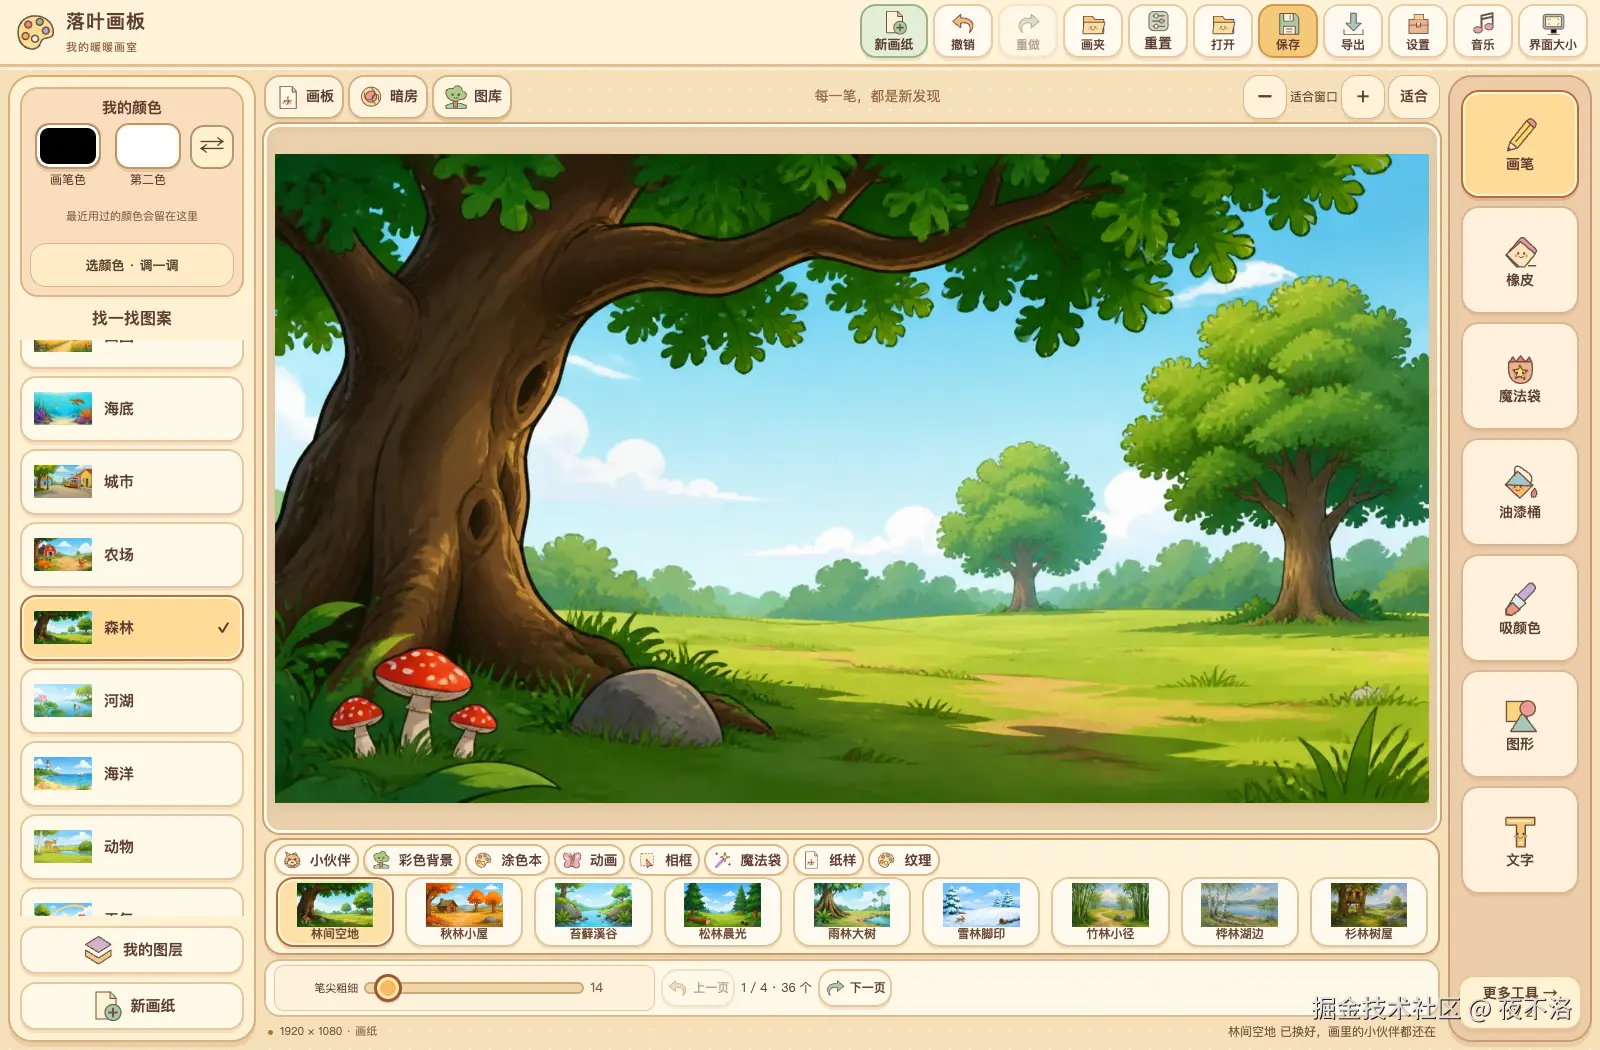This screenshot has height=1050, width=1600.
Task: Toggle 音乐 music button
Action: [1483, 31]
